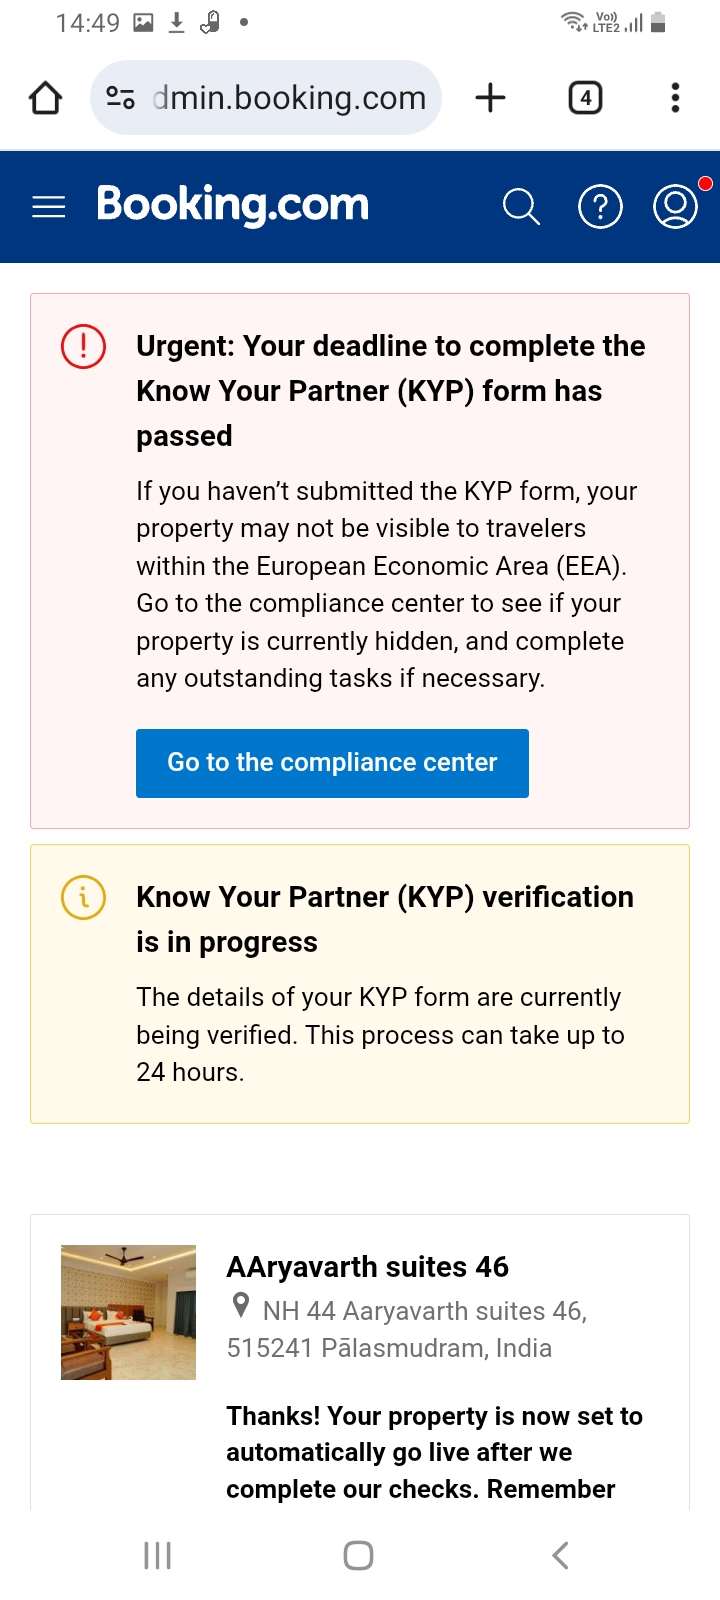Open the hamburger navigation menu

click(x=49, y=207)
